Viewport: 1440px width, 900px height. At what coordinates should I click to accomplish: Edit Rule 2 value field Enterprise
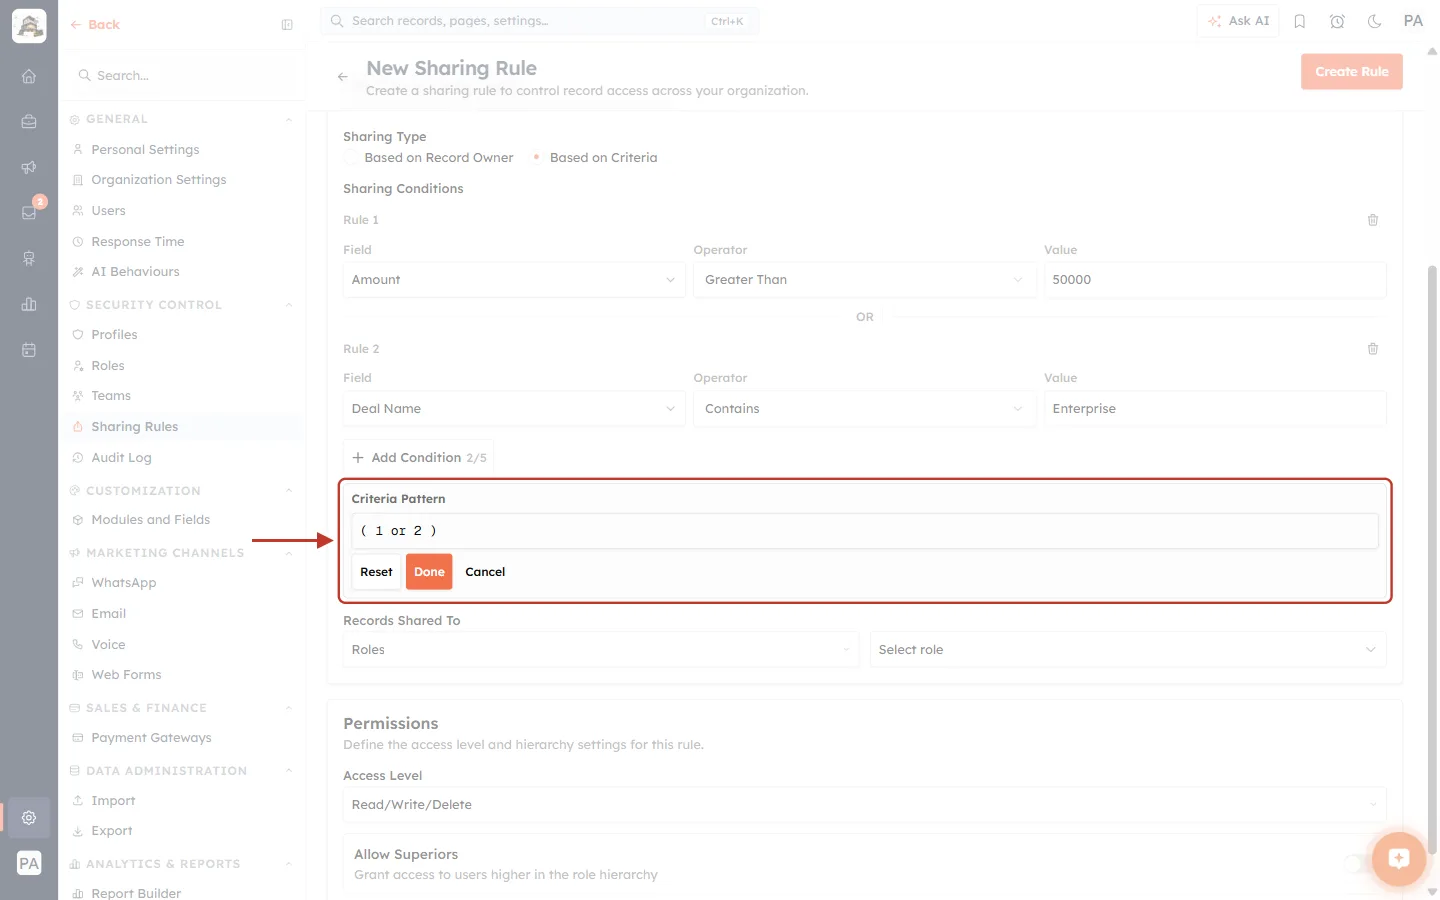click(1215, 409)
